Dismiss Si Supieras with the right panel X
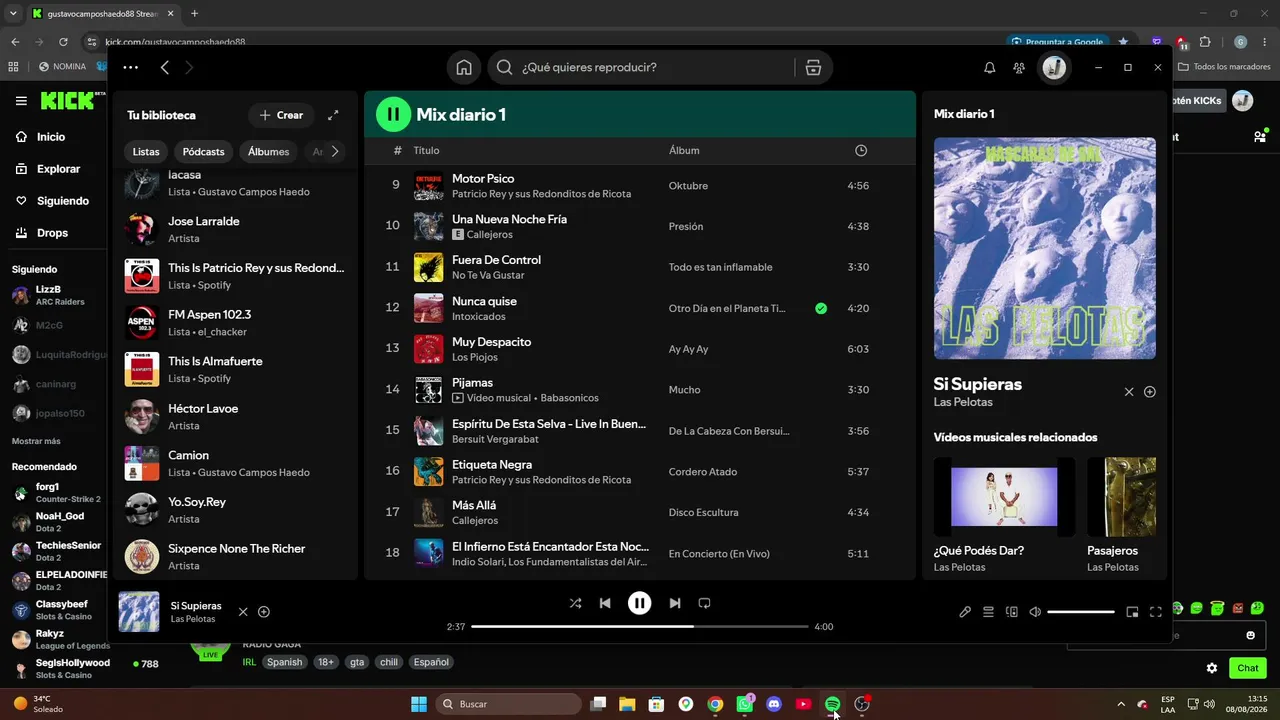Viewport: 1280px width, 720px height. click(x=1129, y=392)
